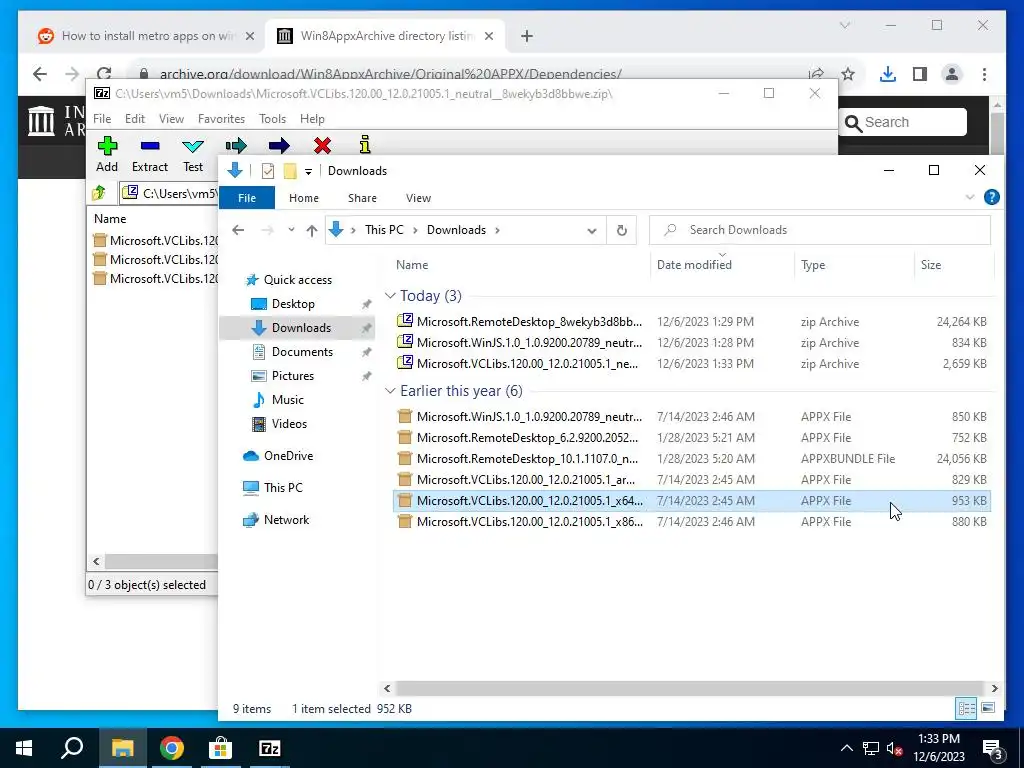Open Documents in navigation pane
This screenshot has width=1024, height=768.
302,352
